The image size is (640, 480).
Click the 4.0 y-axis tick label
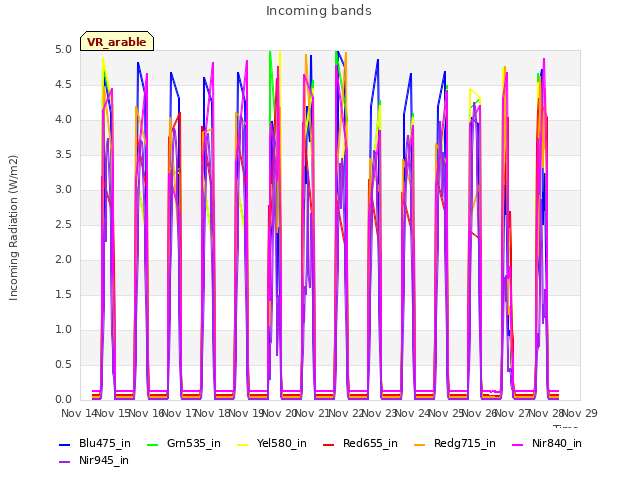pyautogui.click(x=63, y=120)
